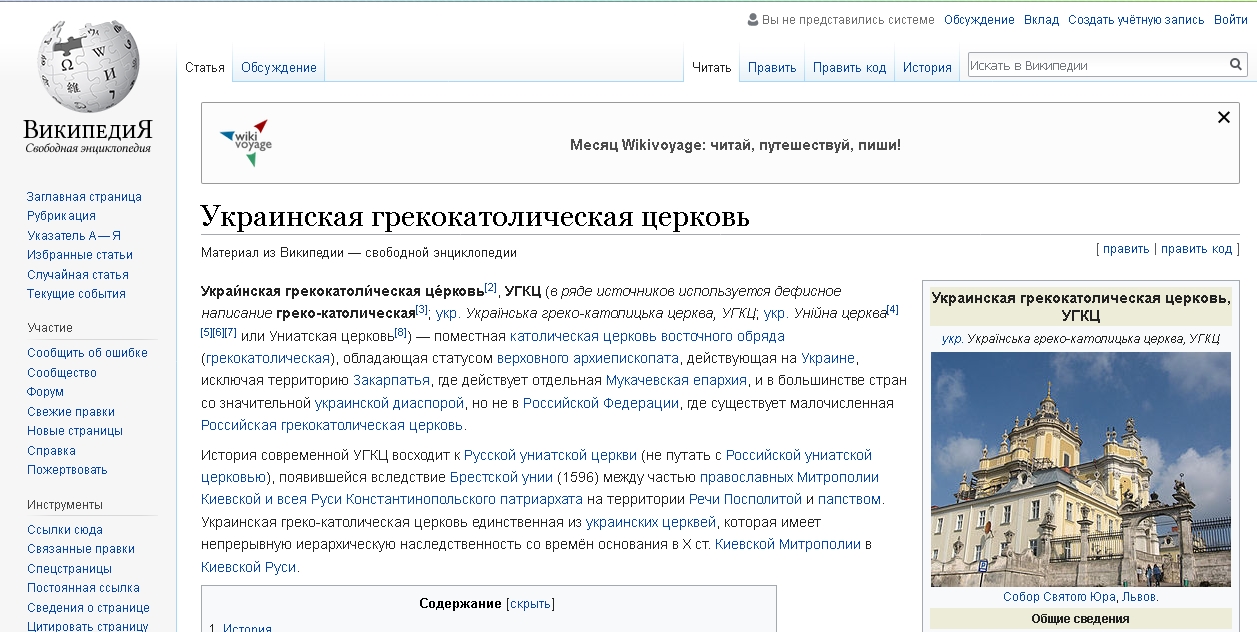The image size is (1257, 632).
Task: Select the 'Читать' tab
Action: [712, 67]
